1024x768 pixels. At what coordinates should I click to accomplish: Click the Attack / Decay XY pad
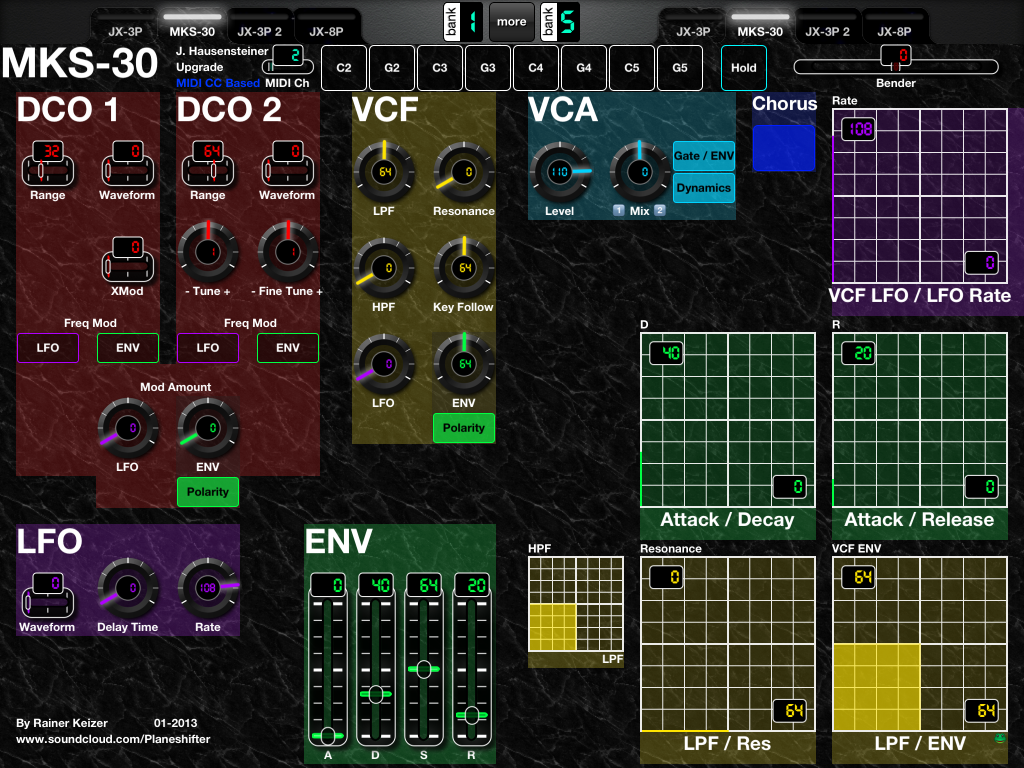point(728,420)
